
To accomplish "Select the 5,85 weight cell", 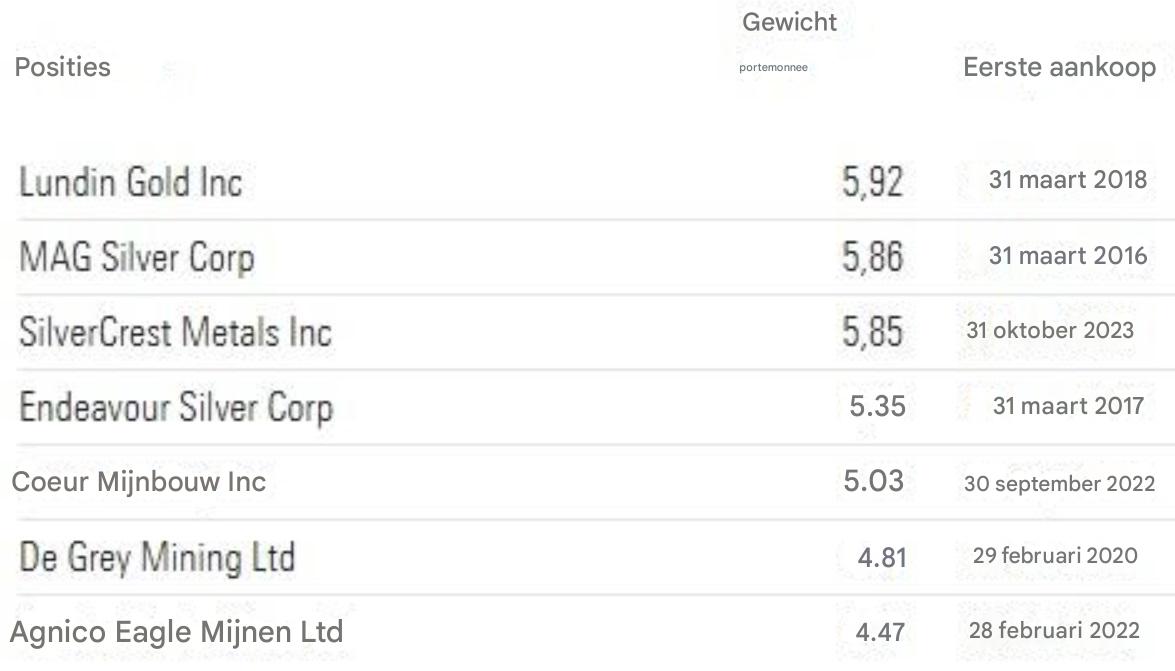I will point(873,332).
